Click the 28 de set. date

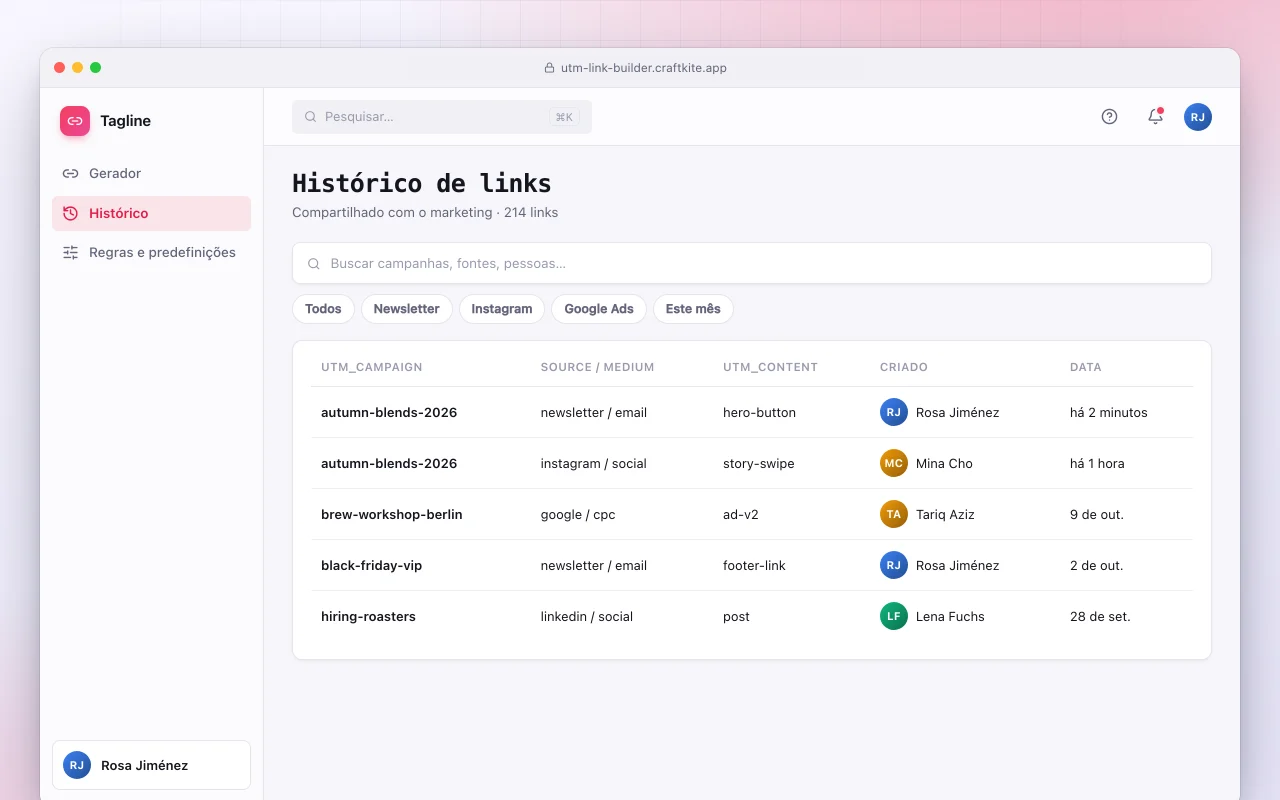1100,616
